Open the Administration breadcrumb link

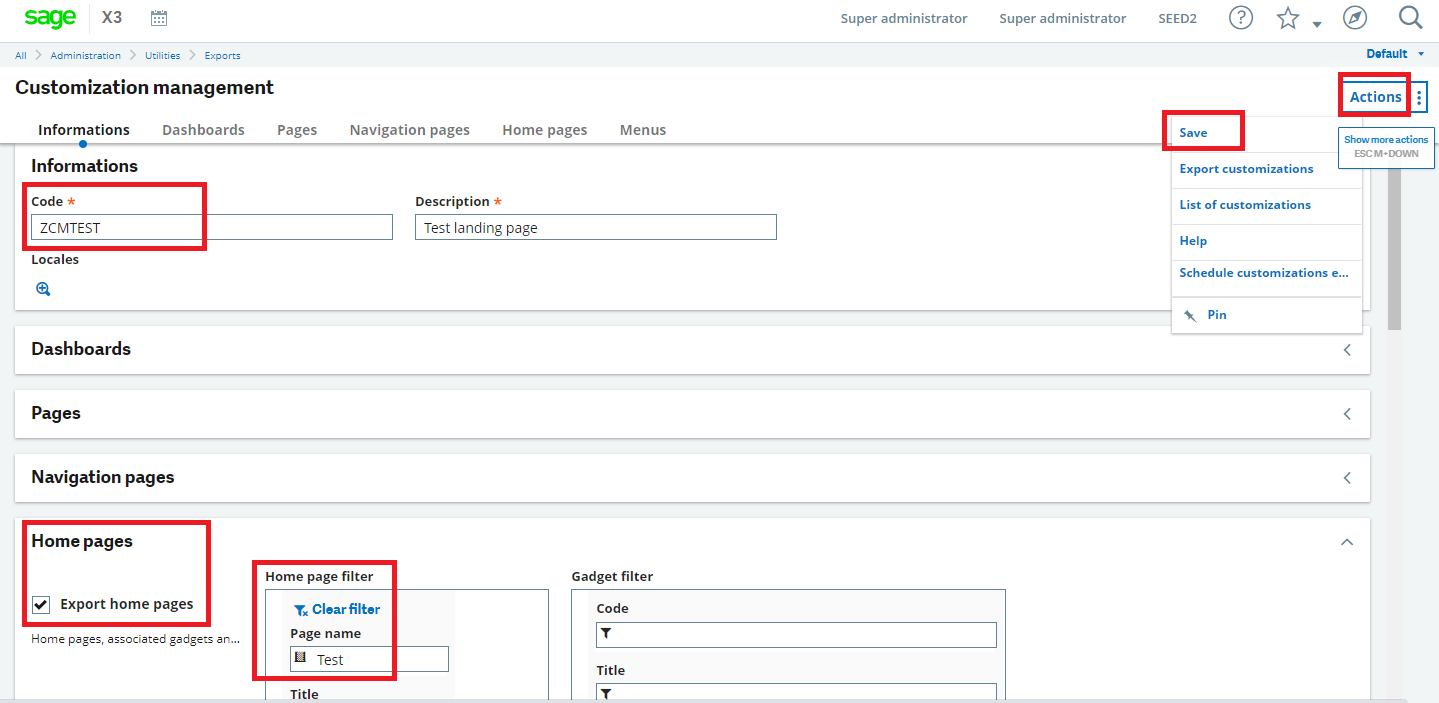point(86,55)
